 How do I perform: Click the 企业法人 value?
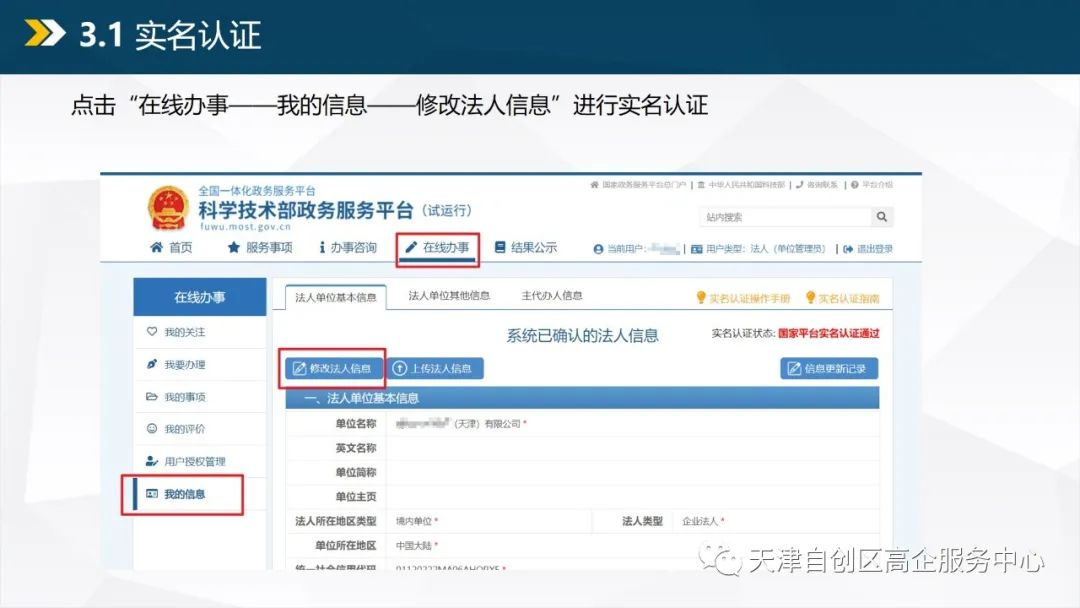point(700,521)
